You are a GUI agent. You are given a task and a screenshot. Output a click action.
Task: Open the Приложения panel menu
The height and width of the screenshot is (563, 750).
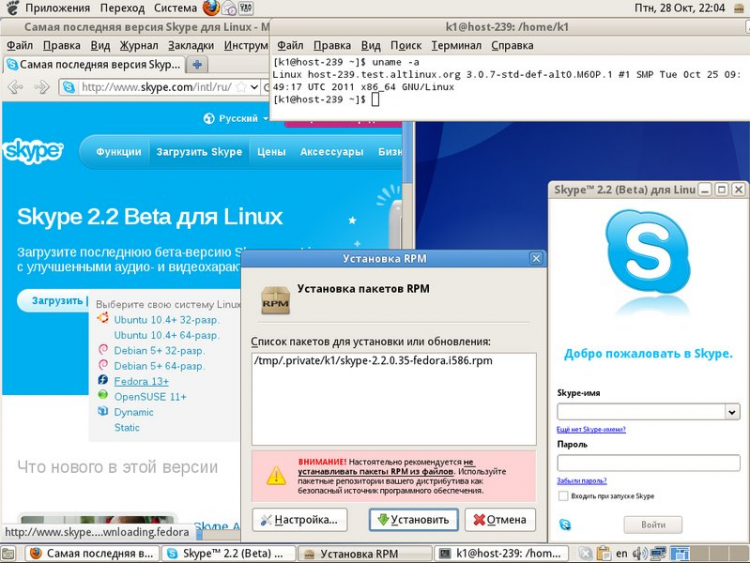coord(57,8)
